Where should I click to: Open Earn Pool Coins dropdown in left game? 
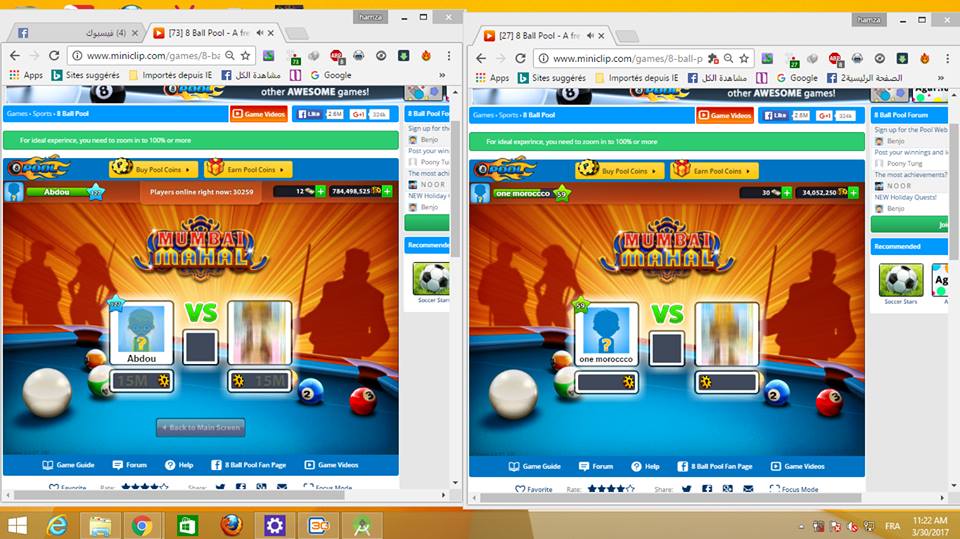(x=249, y=169)
